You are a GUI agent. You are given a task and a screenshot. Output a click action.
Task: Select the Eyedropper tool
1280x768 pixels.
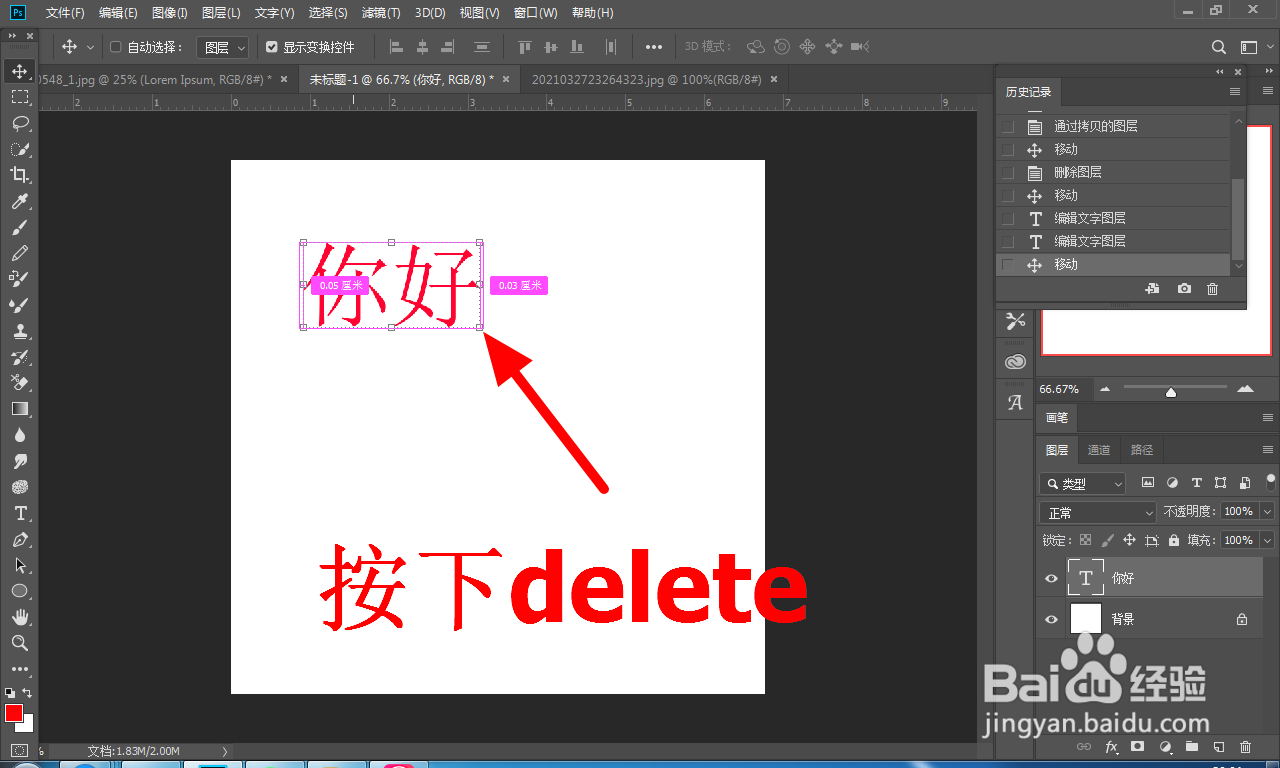click(19, 201)
